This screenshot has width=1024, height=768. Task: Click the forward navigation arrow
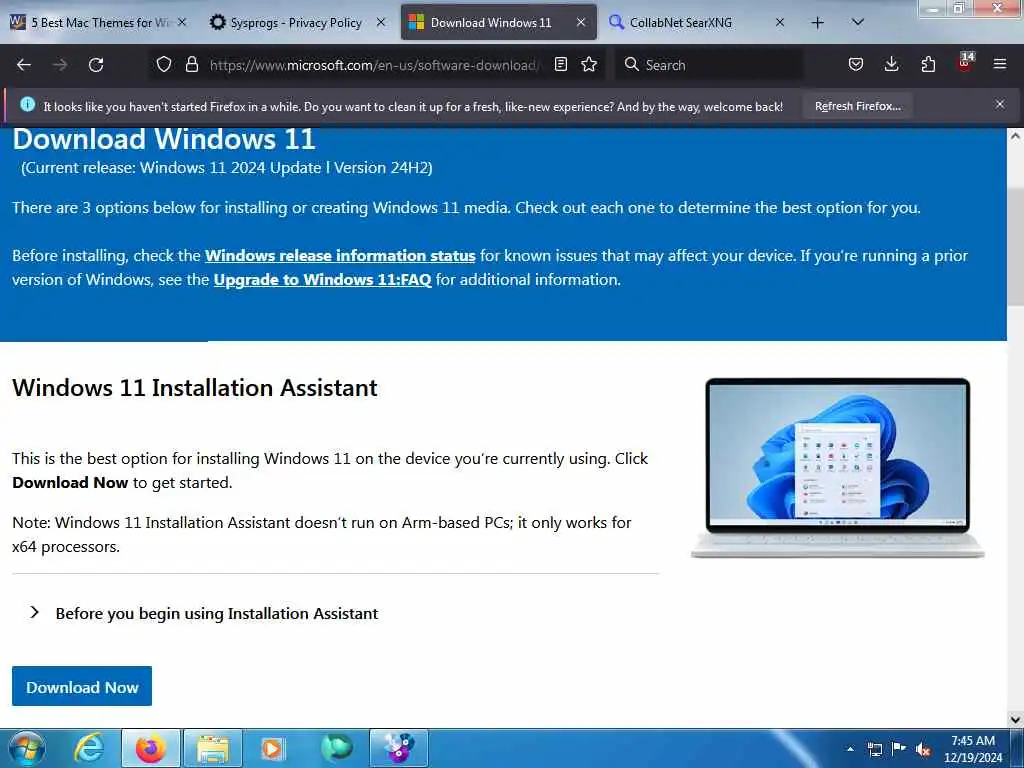pyautogui.click(x=59, y=65)
